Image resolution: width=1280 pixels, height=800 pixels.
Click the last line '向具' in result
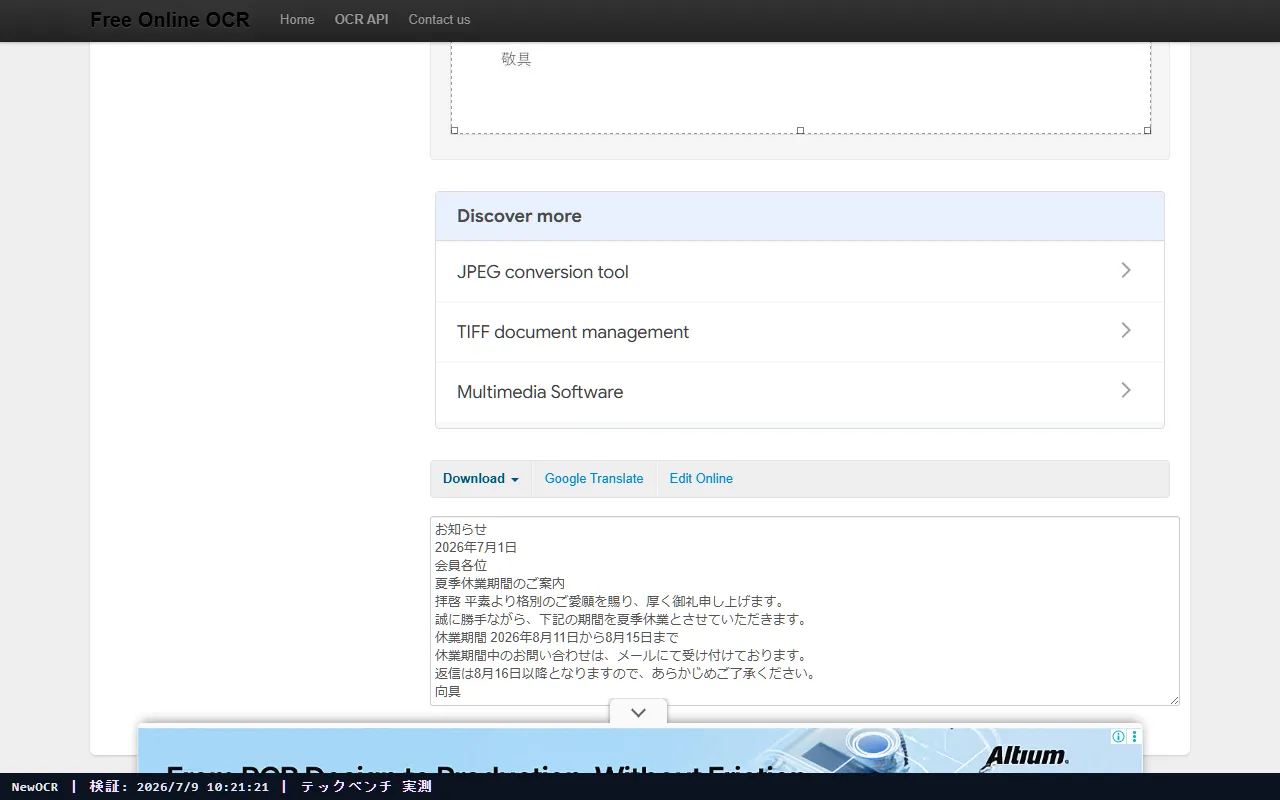(x=448, y=691)
